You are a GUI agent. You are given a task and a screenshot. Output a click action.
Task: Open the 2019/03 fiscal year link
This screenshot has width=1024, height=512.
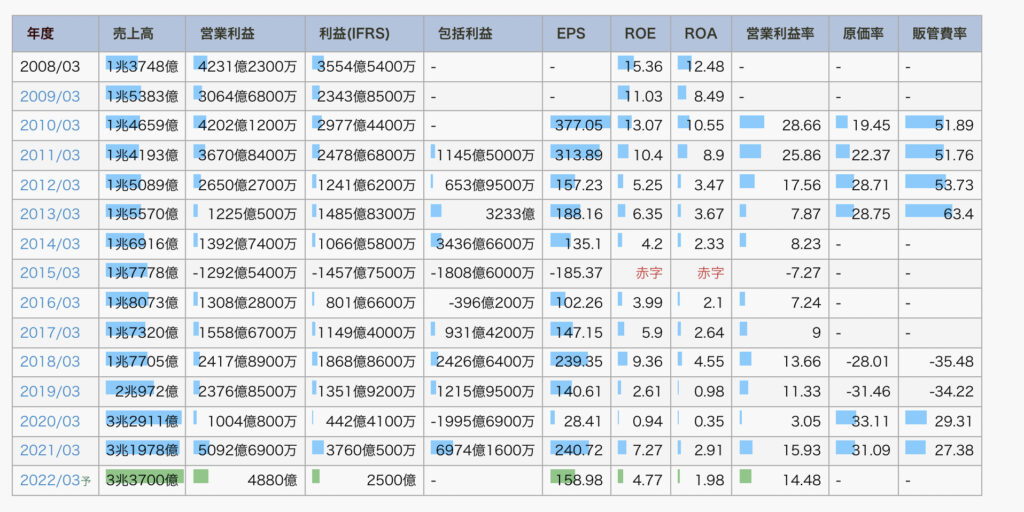[50, 391]
